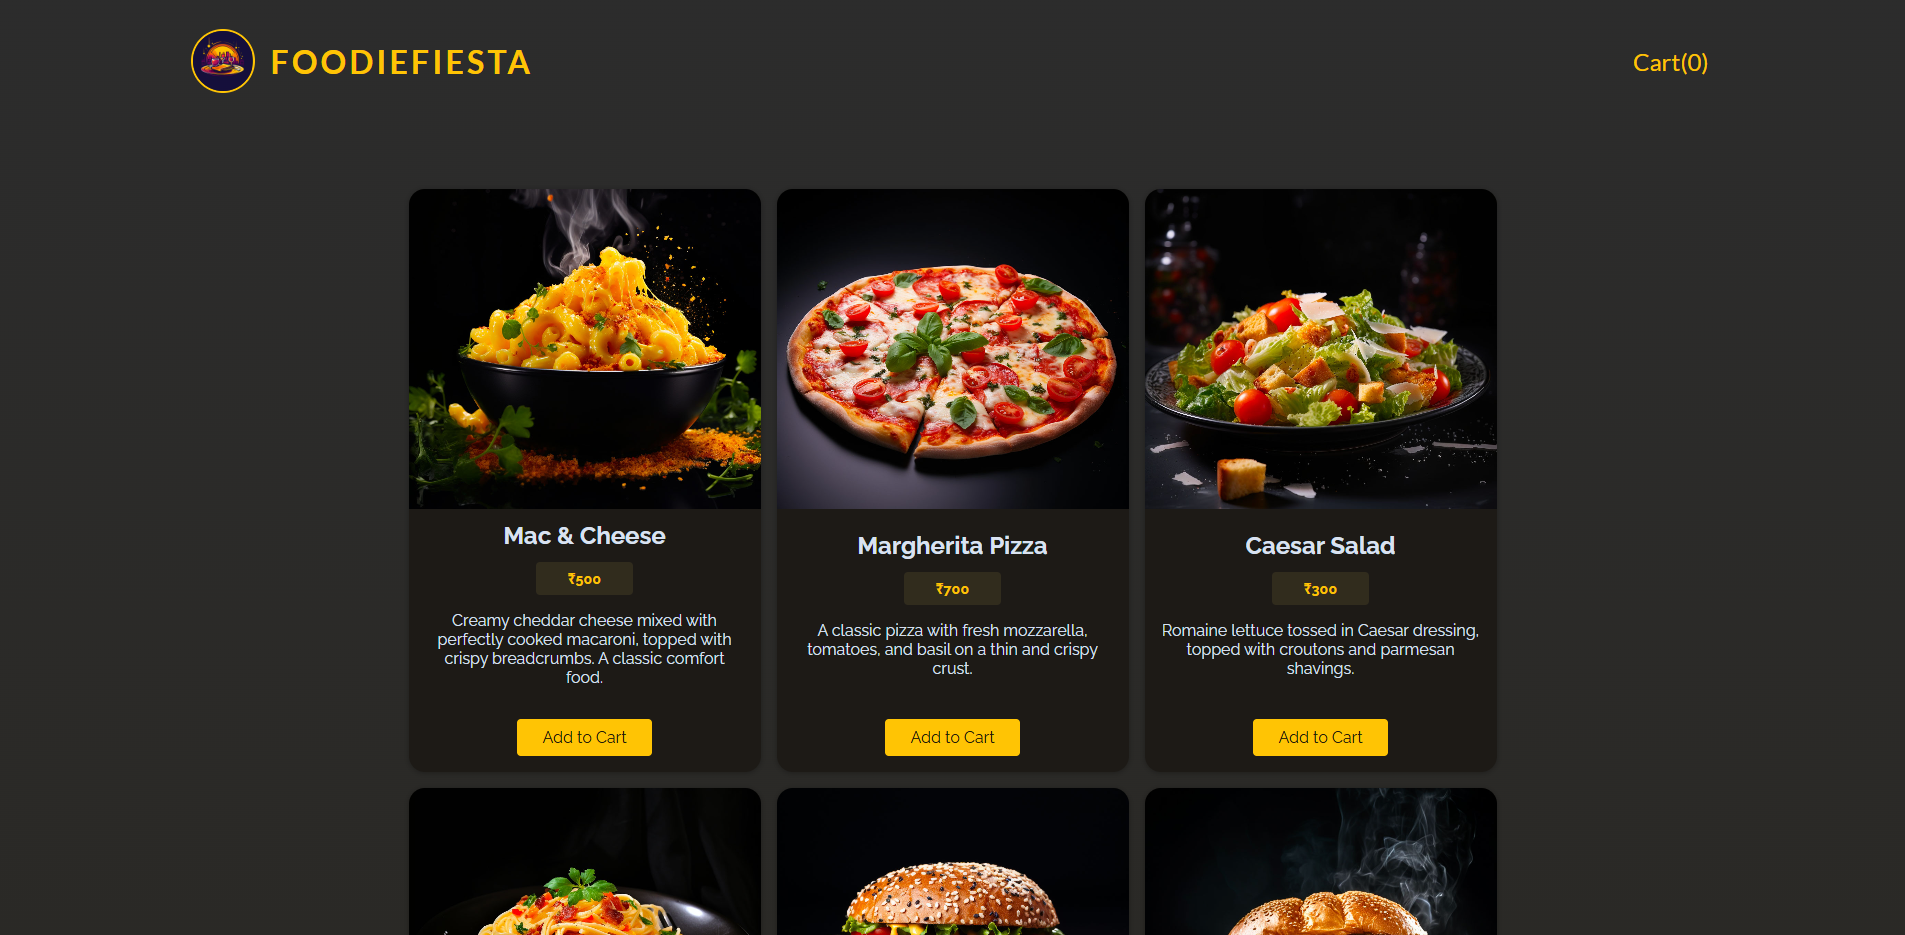Select the sesame burger image
This screenshot has height=935, width=1905.
(x=953, y=862)
